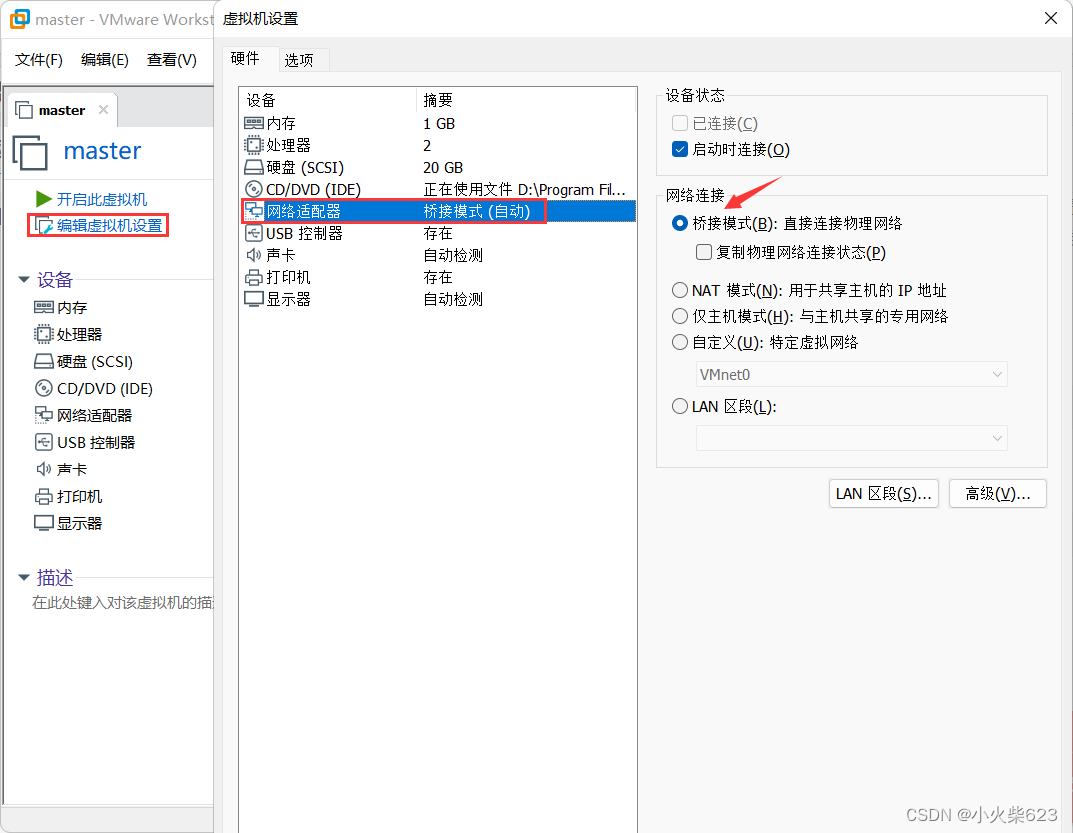Screen dimensions: 1073x833
Task: Collapse the 设备 section in main window
Action: tap(24, 279)
